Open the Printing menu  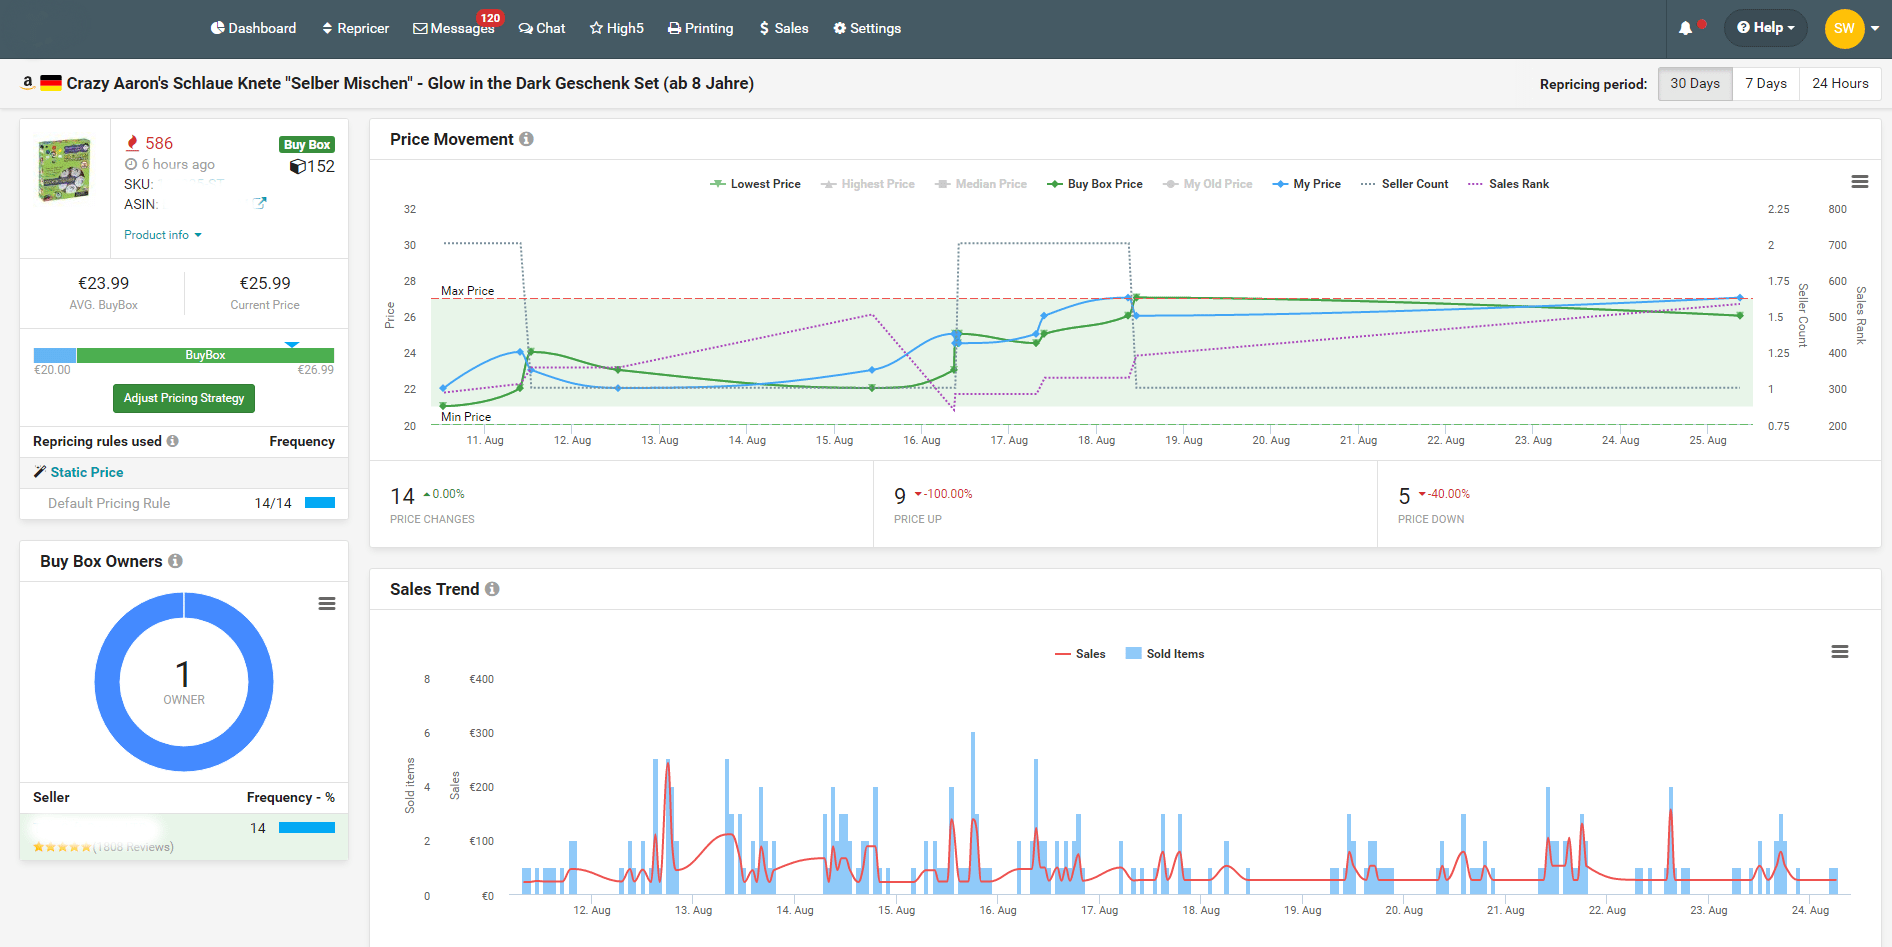(701, 28)
